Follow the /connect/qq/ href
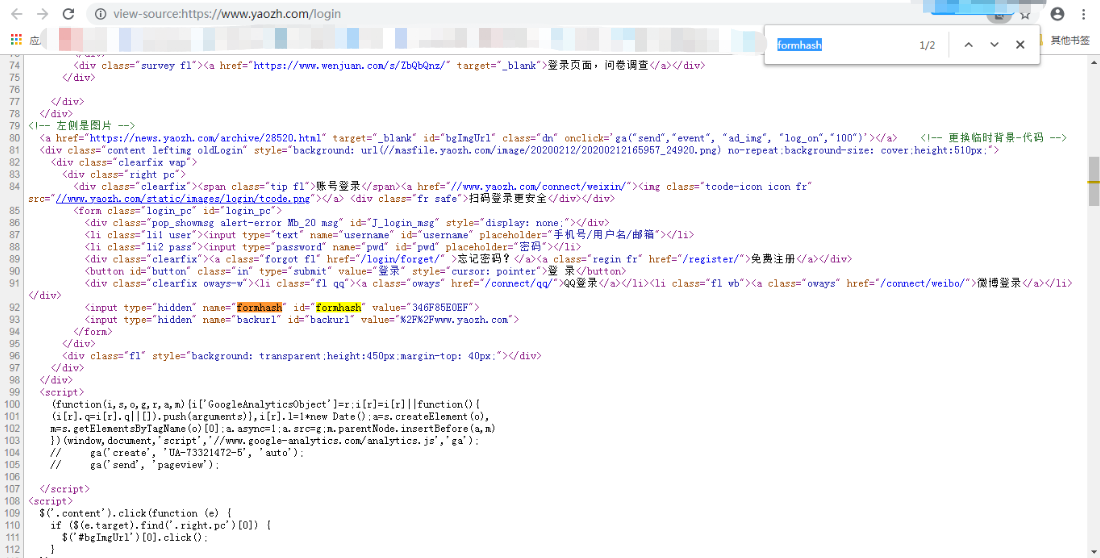 [517, 284]
